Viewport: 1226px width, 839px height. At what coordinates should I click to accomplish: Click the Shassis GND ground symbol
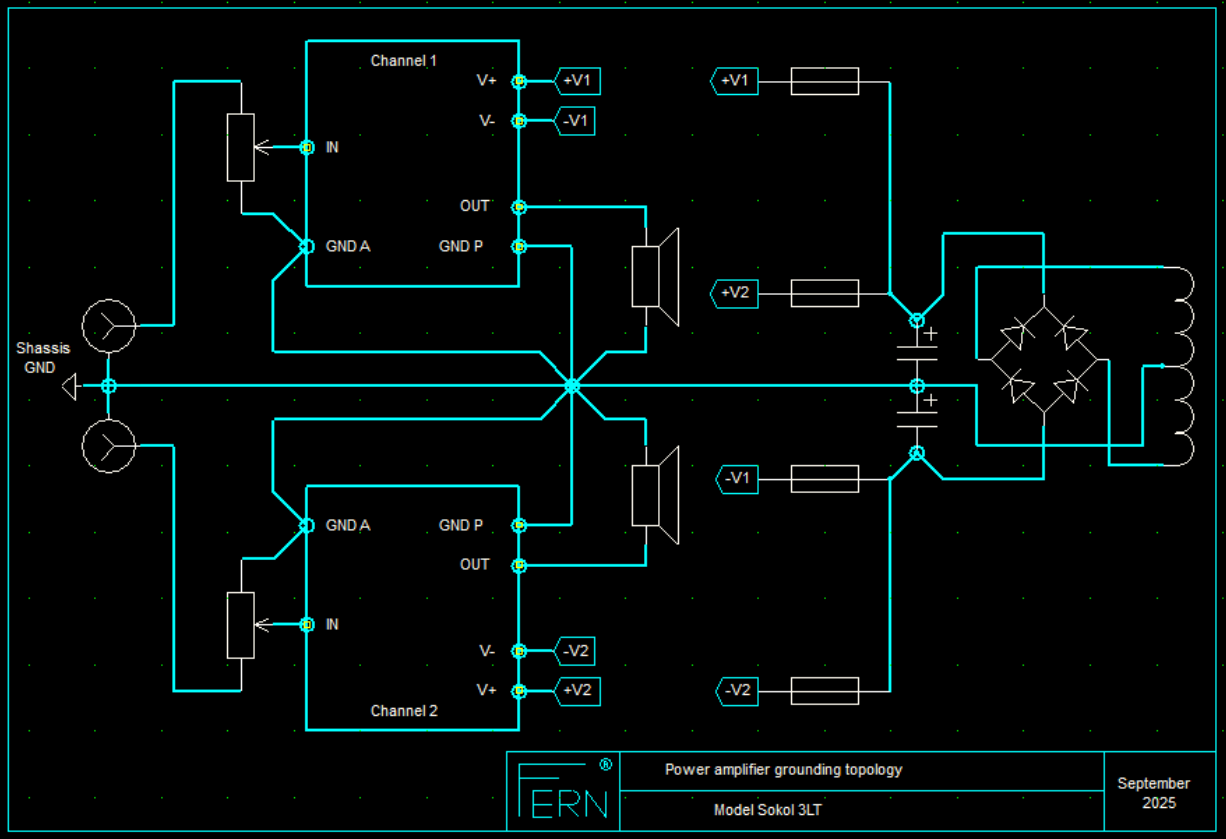[69, 386]
